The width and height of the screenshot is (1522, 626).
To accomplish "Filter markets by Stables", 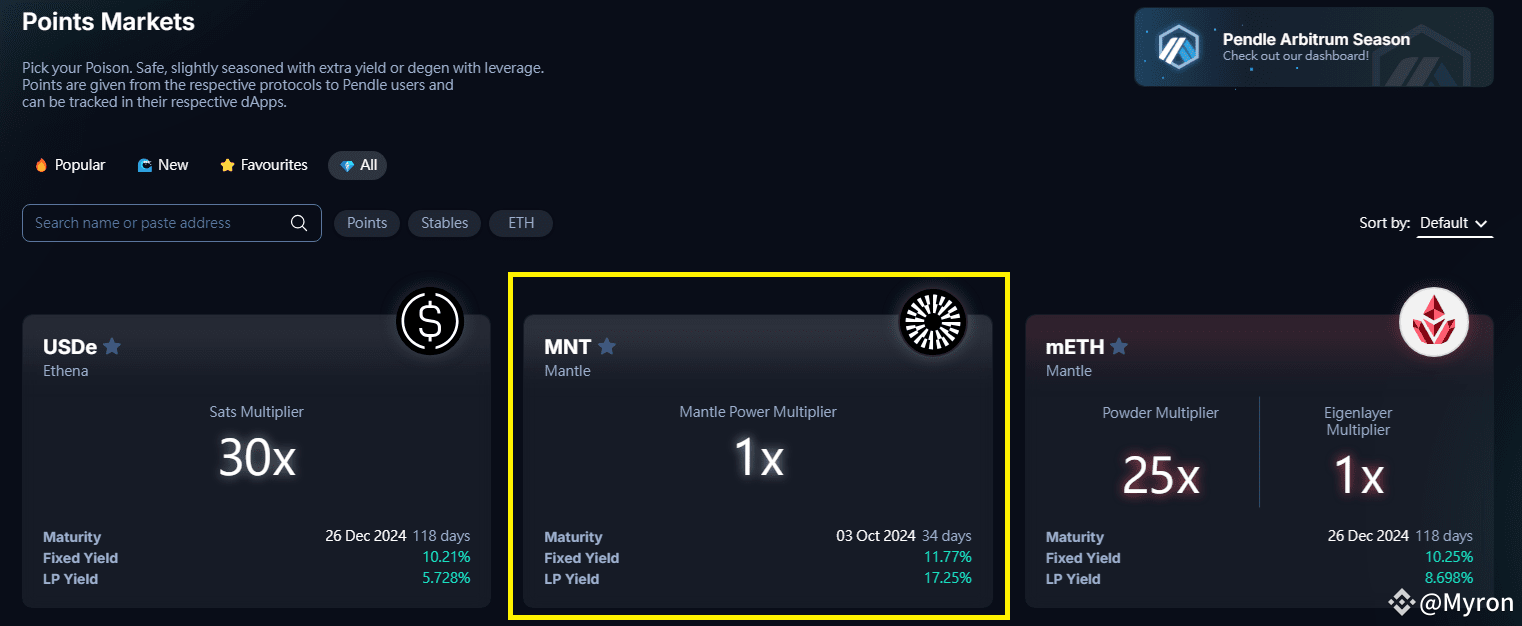I will 445,223.
